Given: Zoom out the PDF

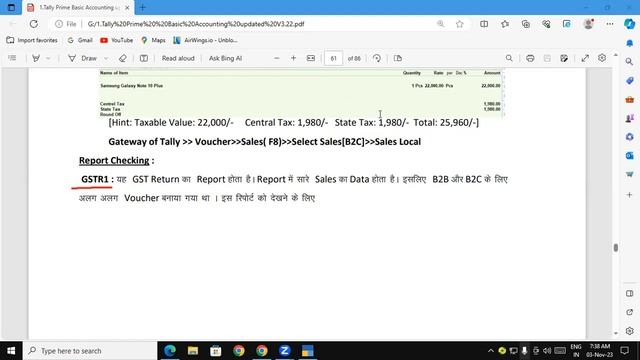Looking at the screenshot, I should [277, 58].
